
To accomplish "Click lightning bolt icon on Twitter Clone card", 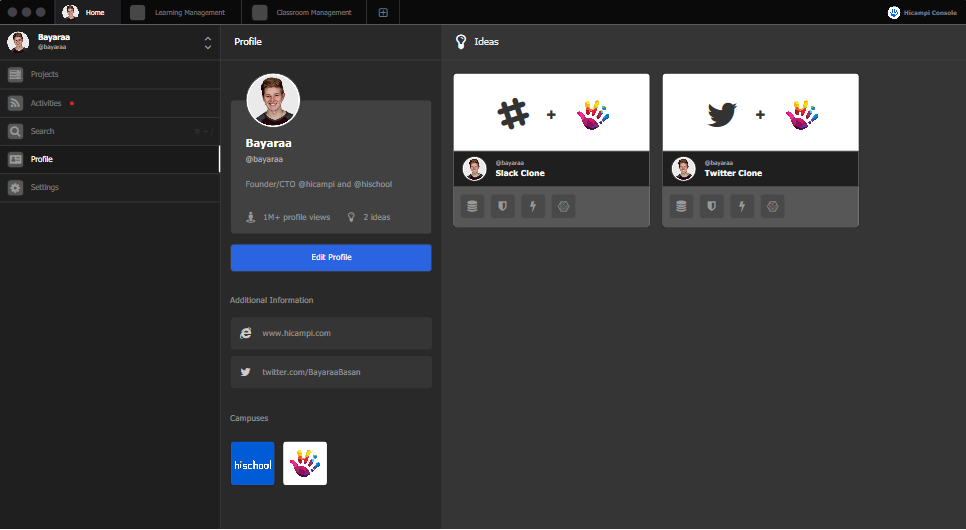I will pyautogui.click(x=742, y=206).
